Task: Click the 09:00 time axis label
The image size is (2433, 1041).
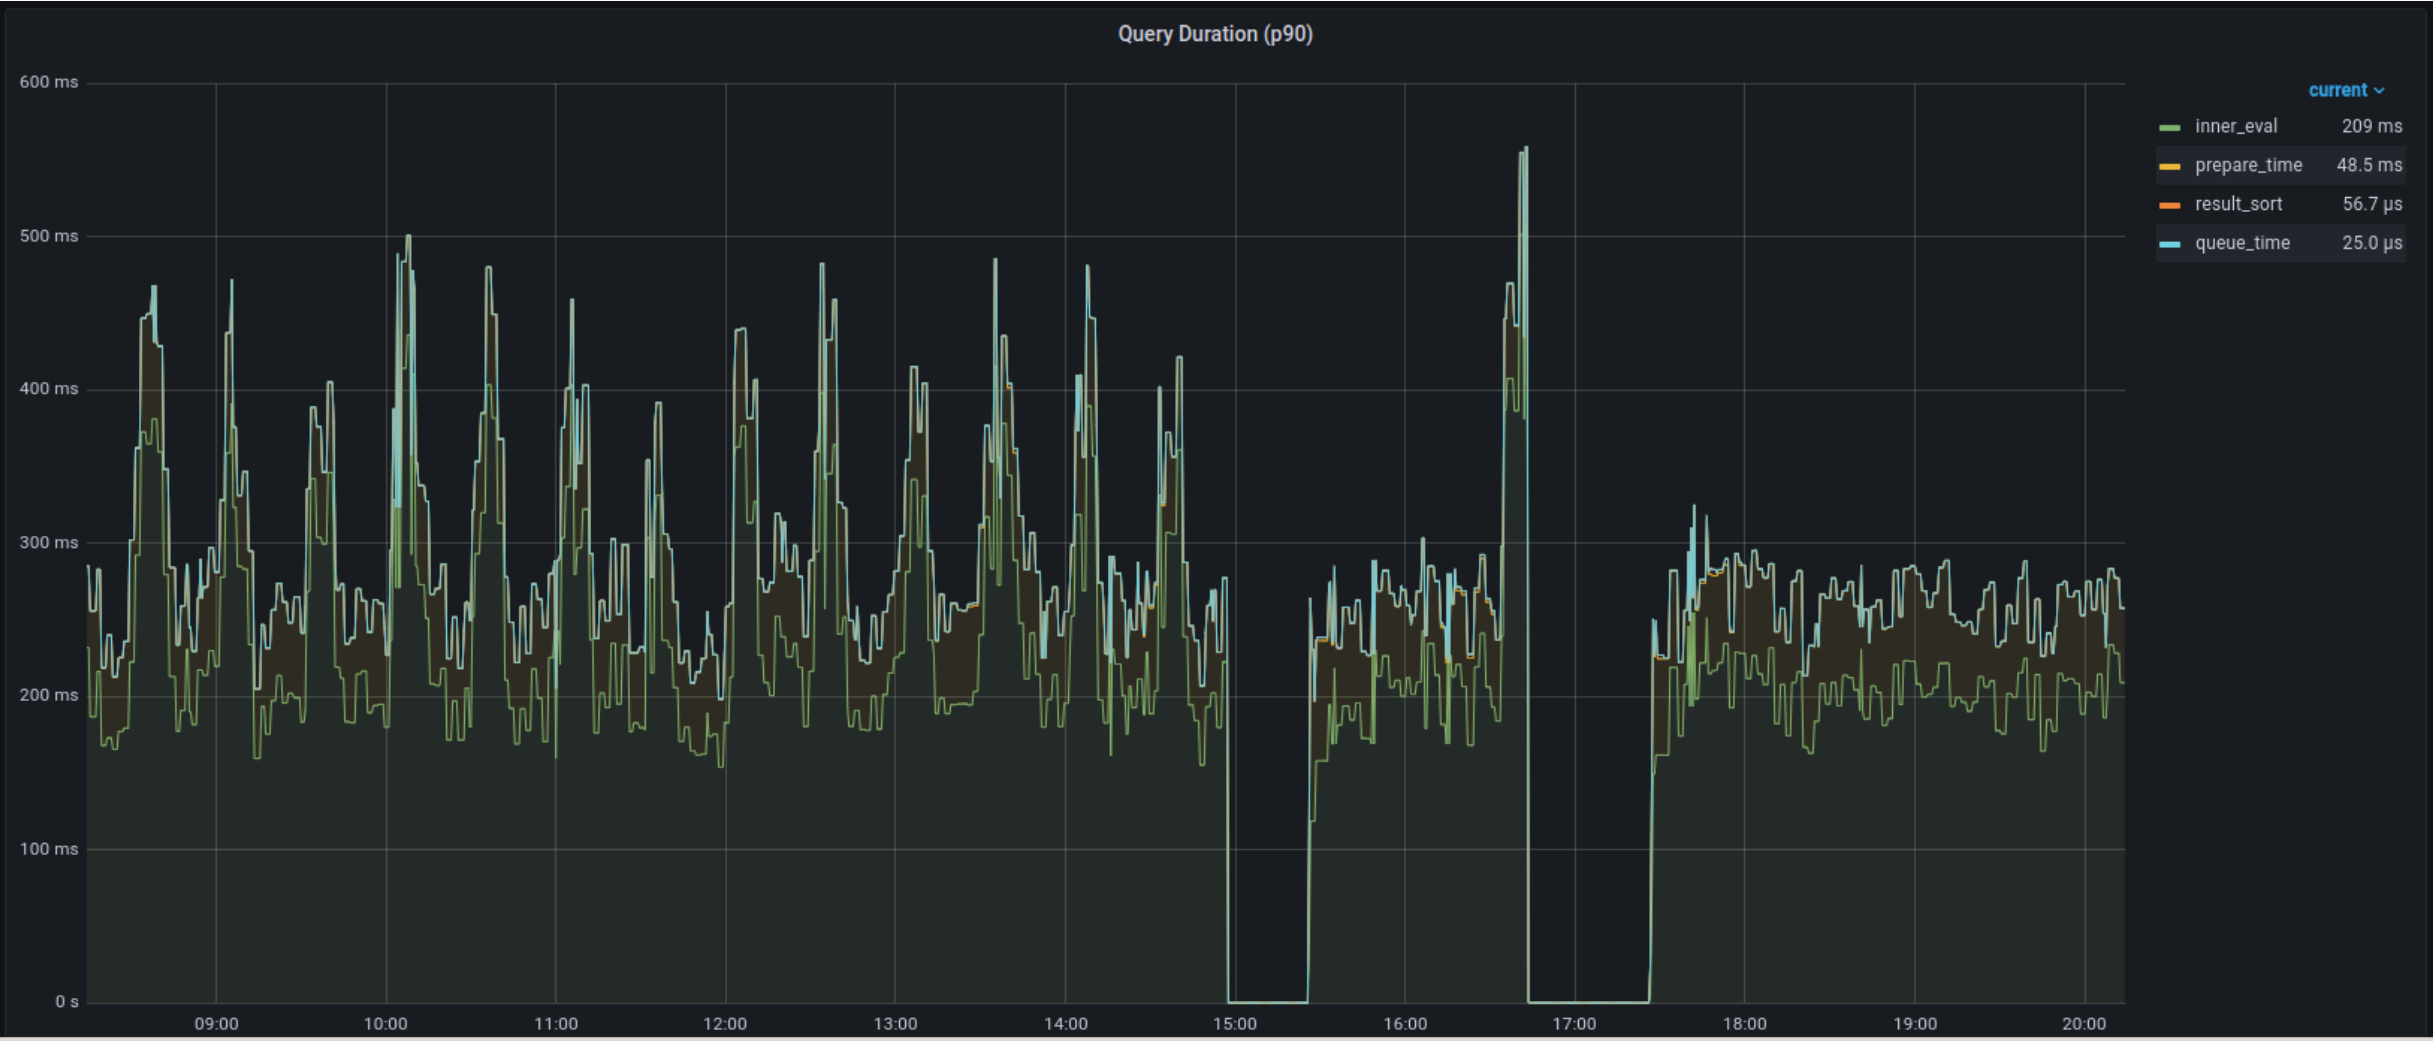Action: [x=216, y=1024]
